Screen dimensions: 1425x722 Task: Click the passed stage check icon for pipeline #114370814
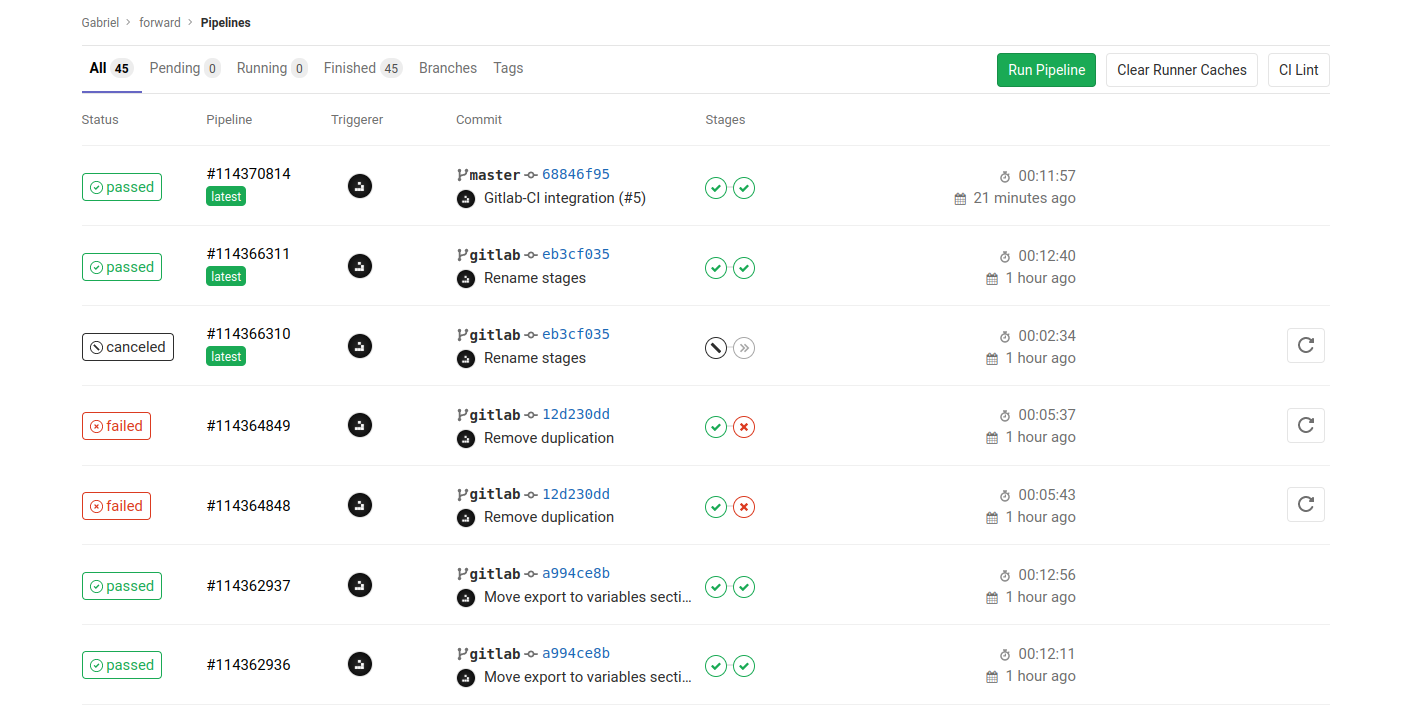716,188
